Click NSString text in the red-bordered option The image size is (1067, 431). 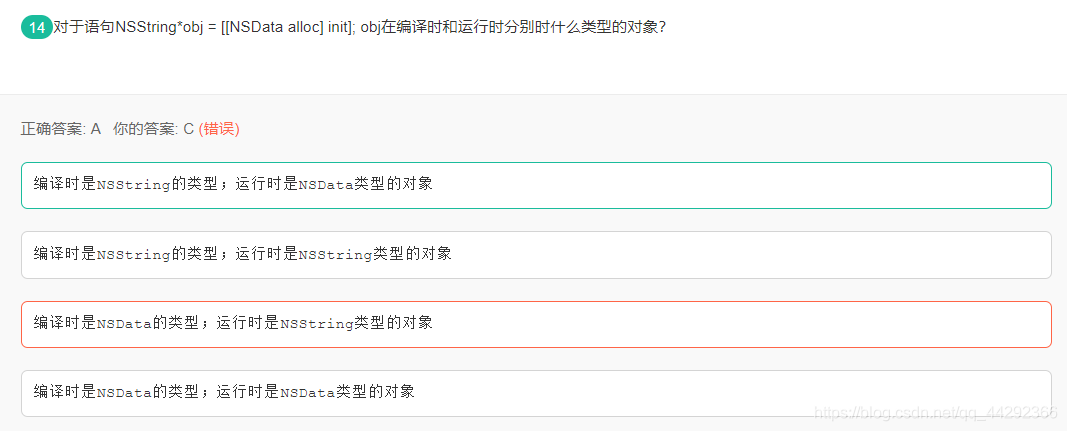click(317, 324)
